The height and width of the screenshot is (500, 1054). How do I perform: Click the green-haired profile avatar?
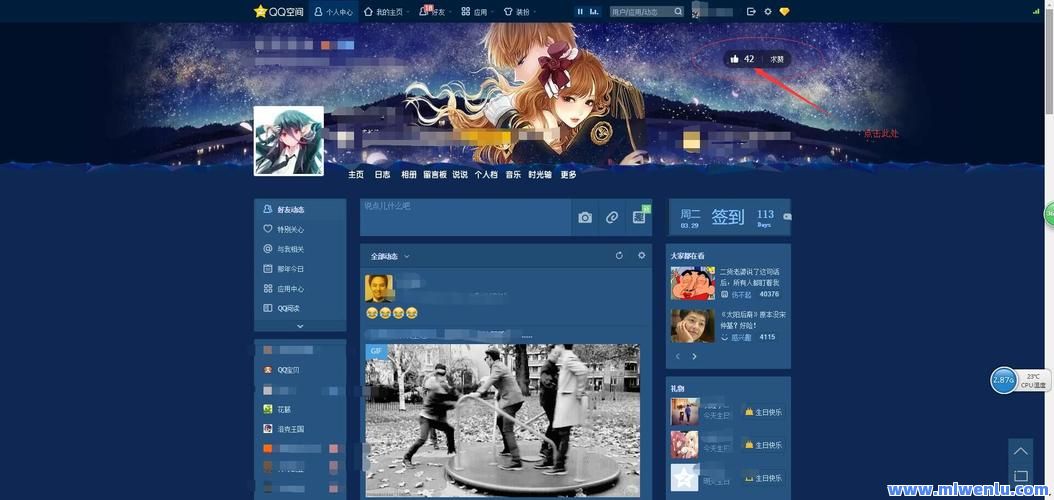tap(288, 140)
